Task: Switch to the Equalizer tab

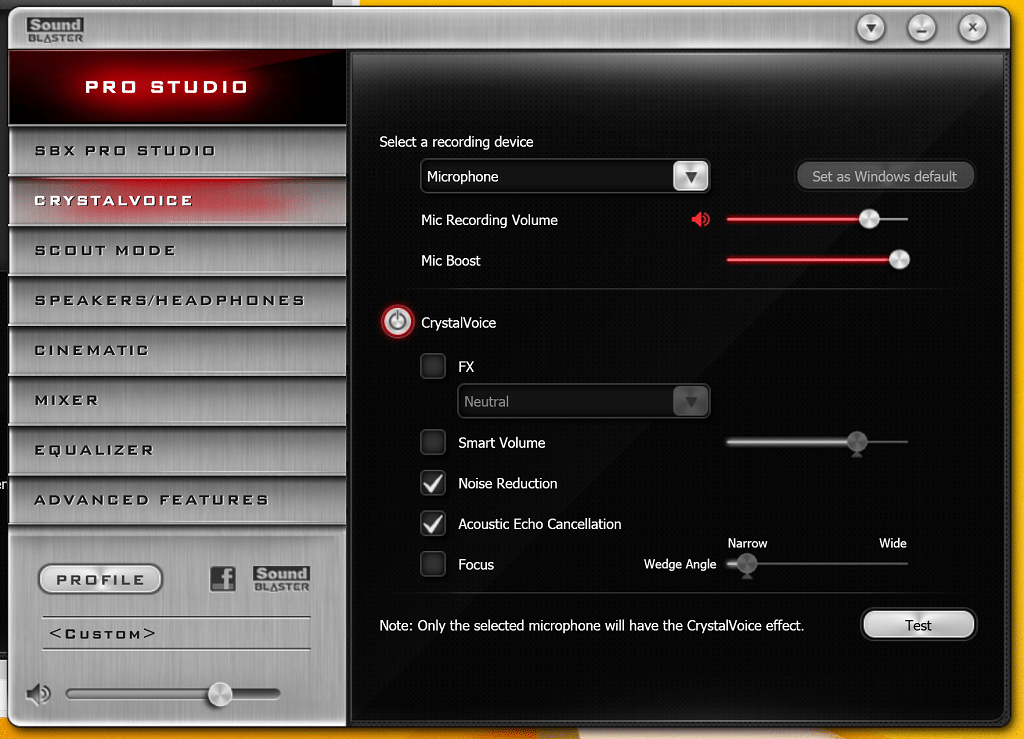Action: point(176,450)
